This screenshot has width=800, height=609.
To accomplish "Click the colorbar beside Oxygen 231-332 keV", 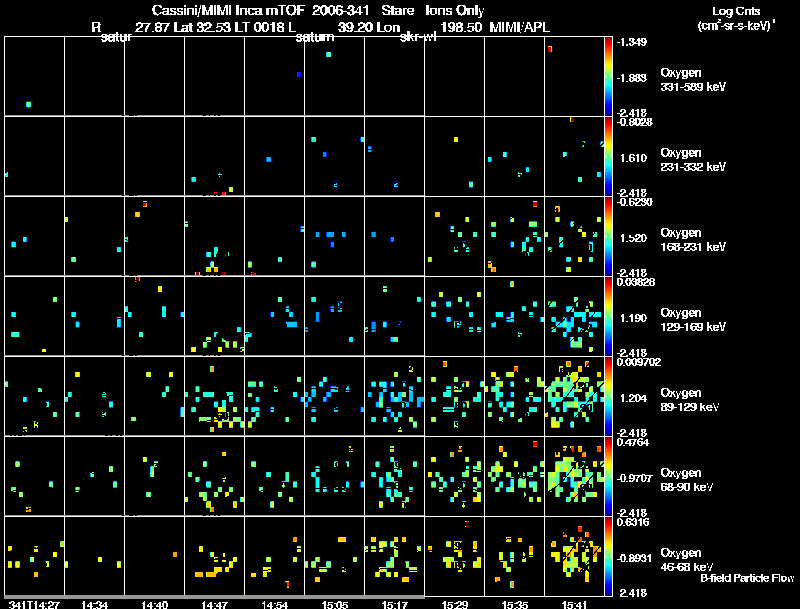I will 608,156.
